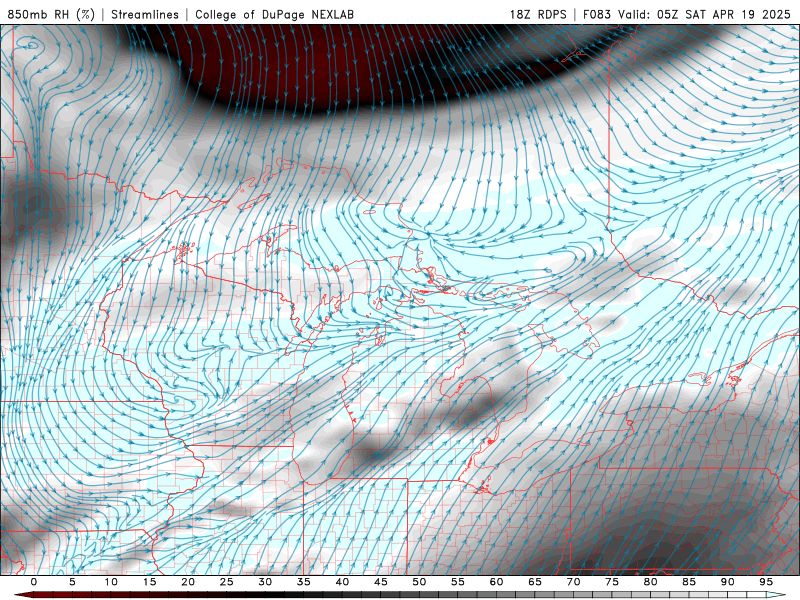Viewport: 800px width, 600px height.
Task: Click the colorbar label '55'
Action: [x=458, y=582]
